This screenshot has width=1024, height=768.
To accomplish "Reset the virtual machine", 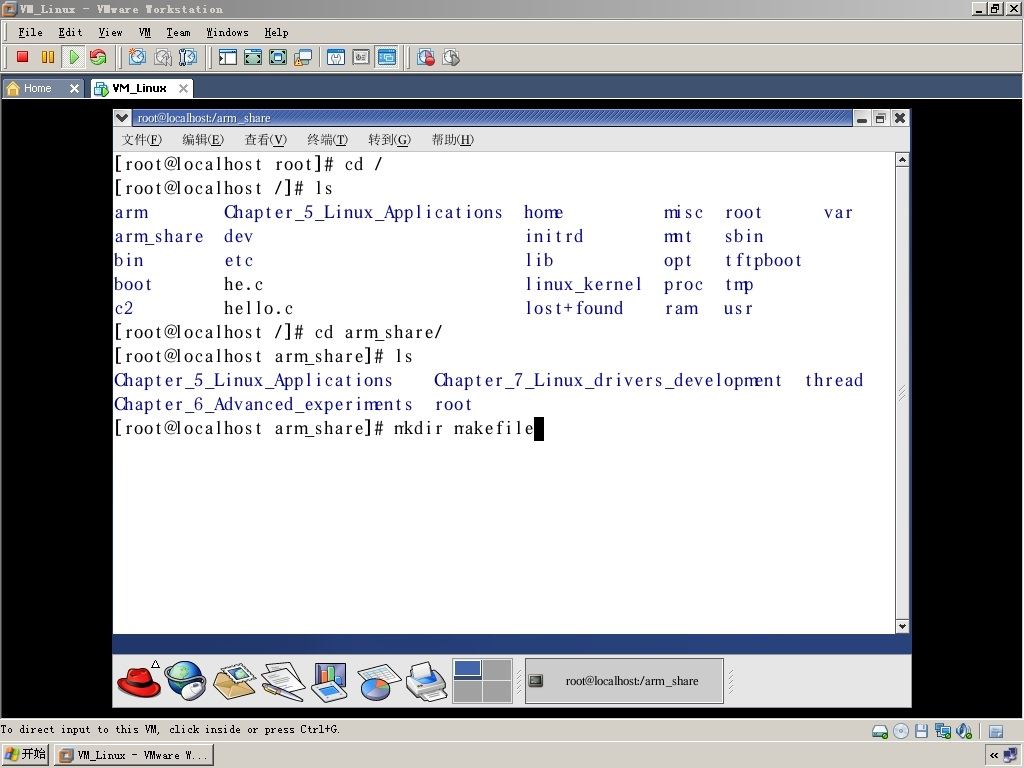I will click(98, 57).
